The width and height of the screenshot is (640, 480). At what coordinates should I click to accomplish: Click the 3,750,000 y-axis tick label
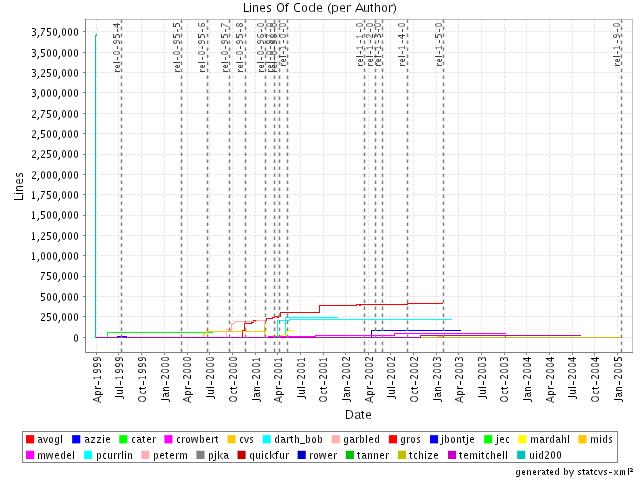pyautogui.click(x=56, y=32)
